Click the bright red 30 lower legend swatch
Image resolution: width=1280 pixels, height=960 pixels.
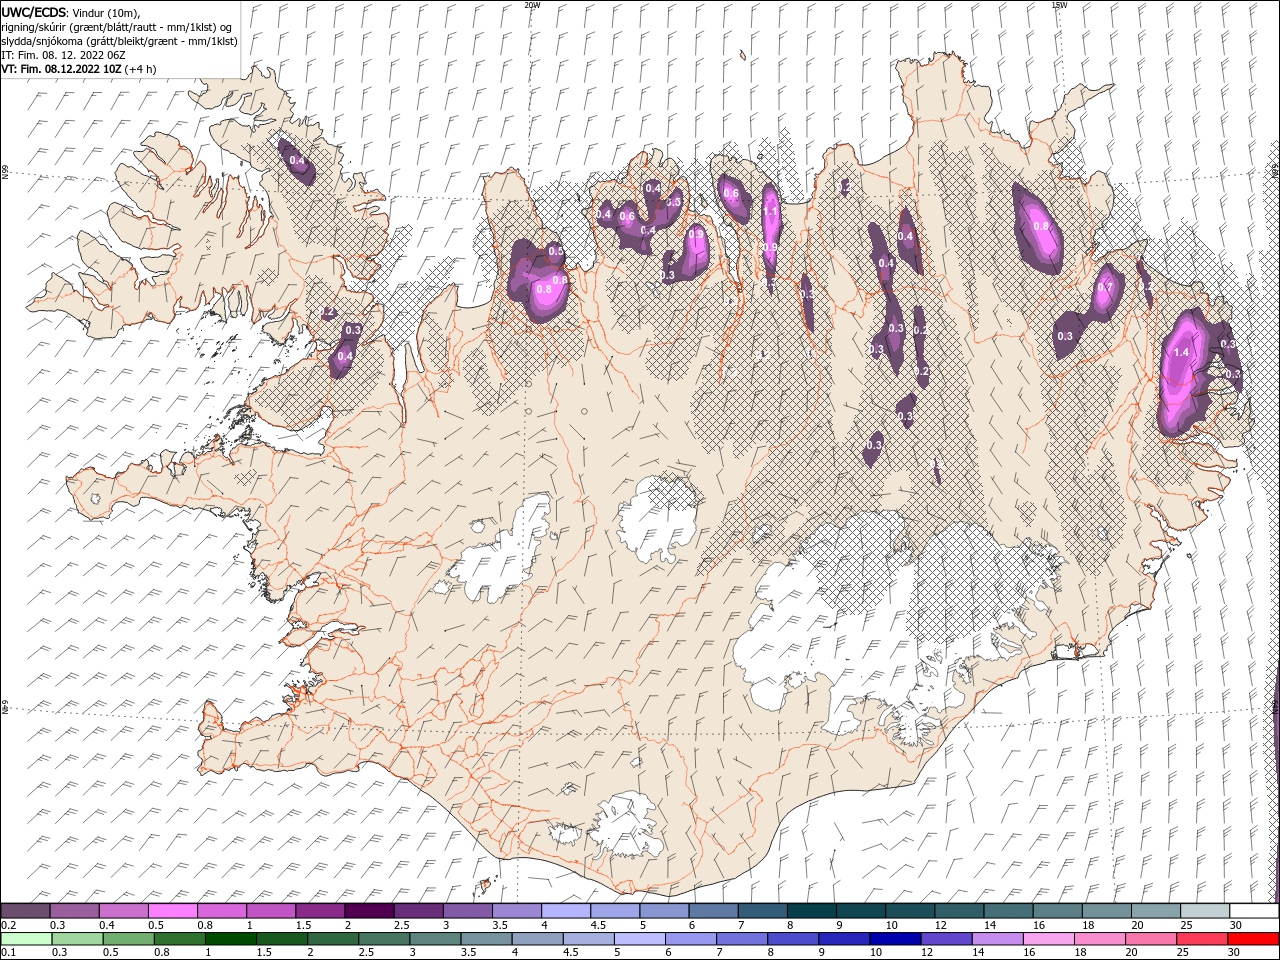coord(1254,939)
